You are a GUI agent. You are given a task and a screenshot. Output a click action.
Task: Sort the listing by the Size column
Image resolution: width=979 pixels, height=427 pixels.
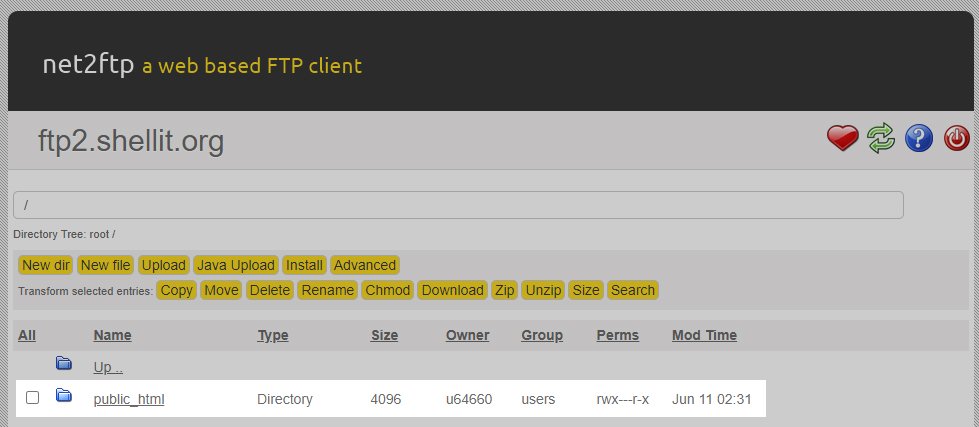(x=384, y=335)
